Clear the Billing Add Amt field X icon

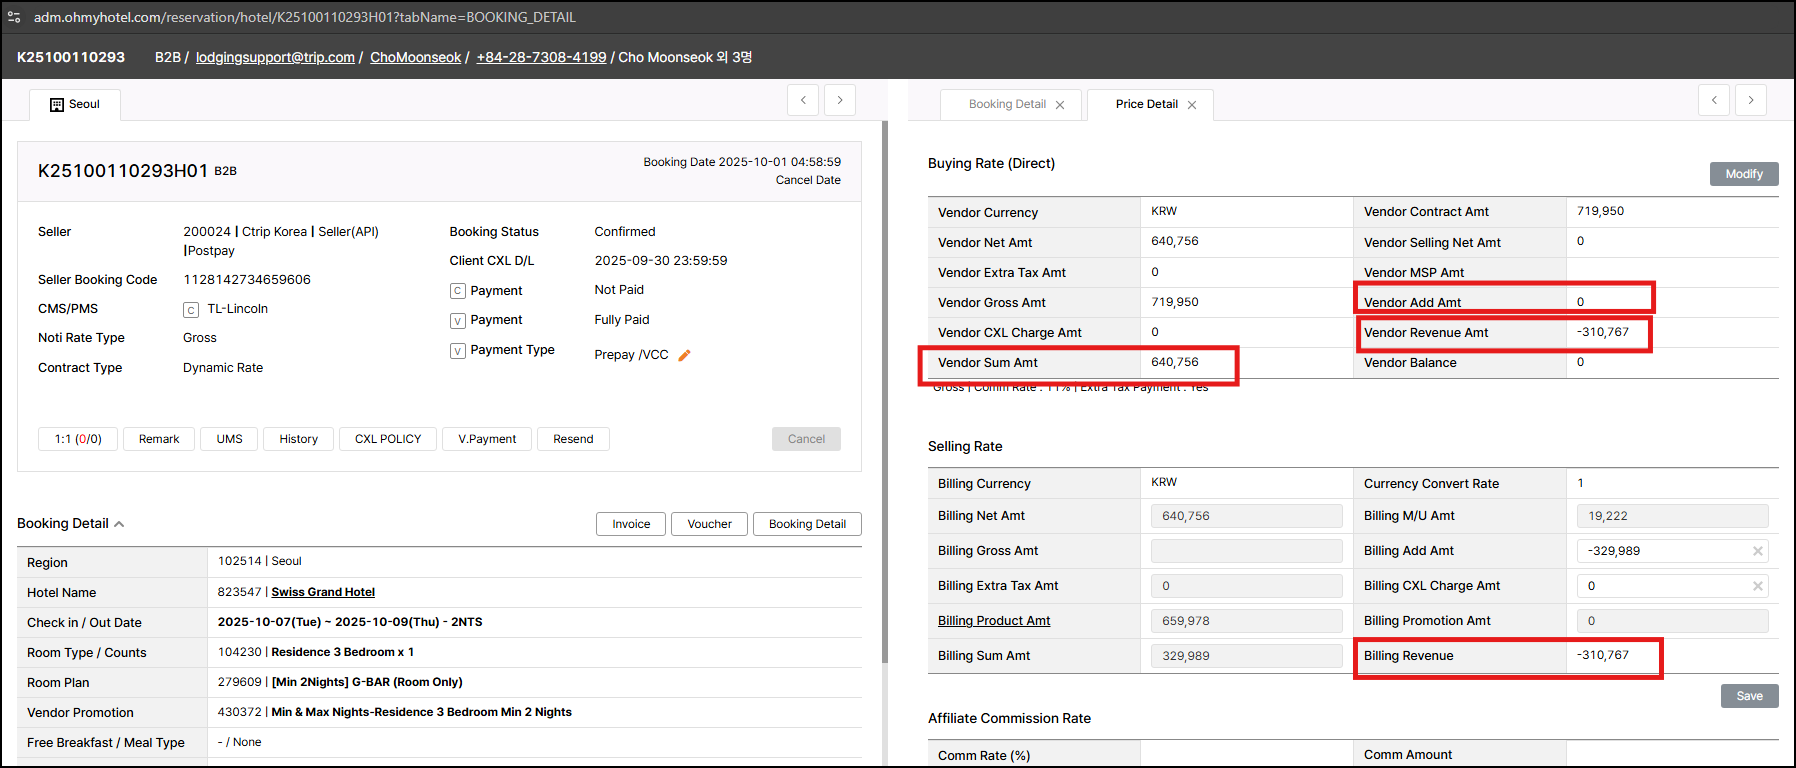coord(1757,551)
